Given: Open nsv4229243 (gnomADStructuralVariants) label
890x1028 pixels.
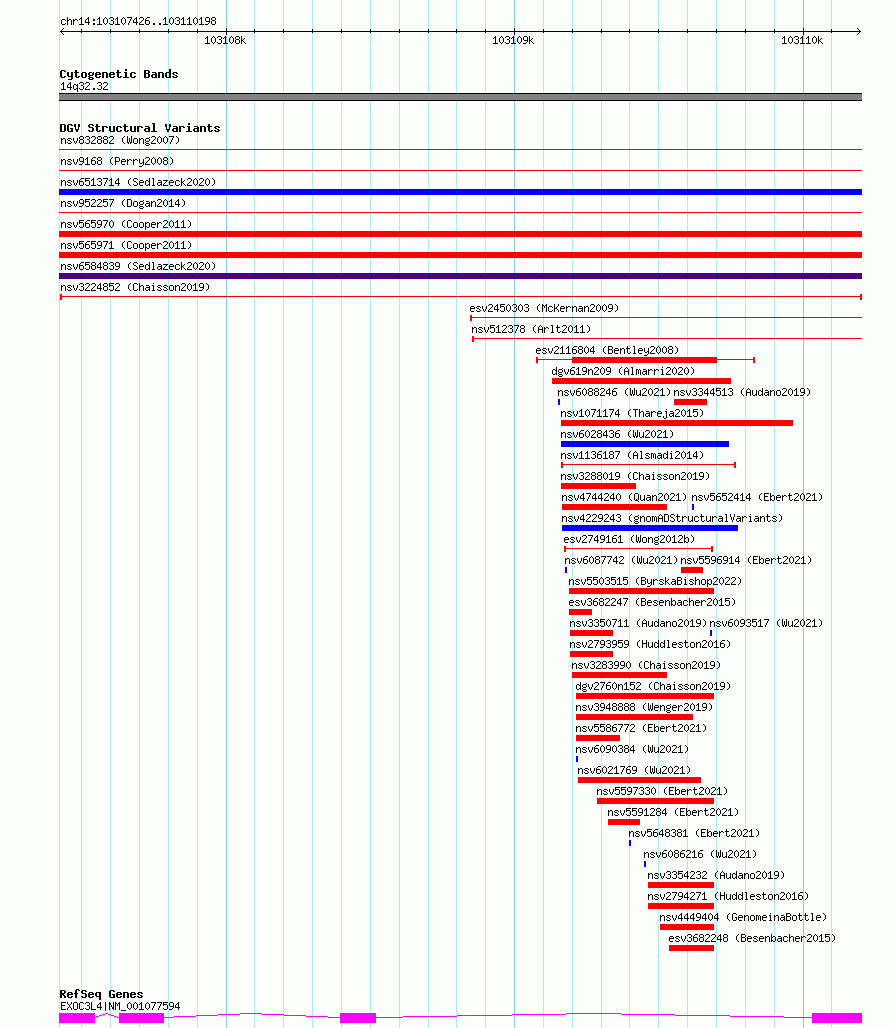Looking at the screenshot, I should tap(672, 518).
